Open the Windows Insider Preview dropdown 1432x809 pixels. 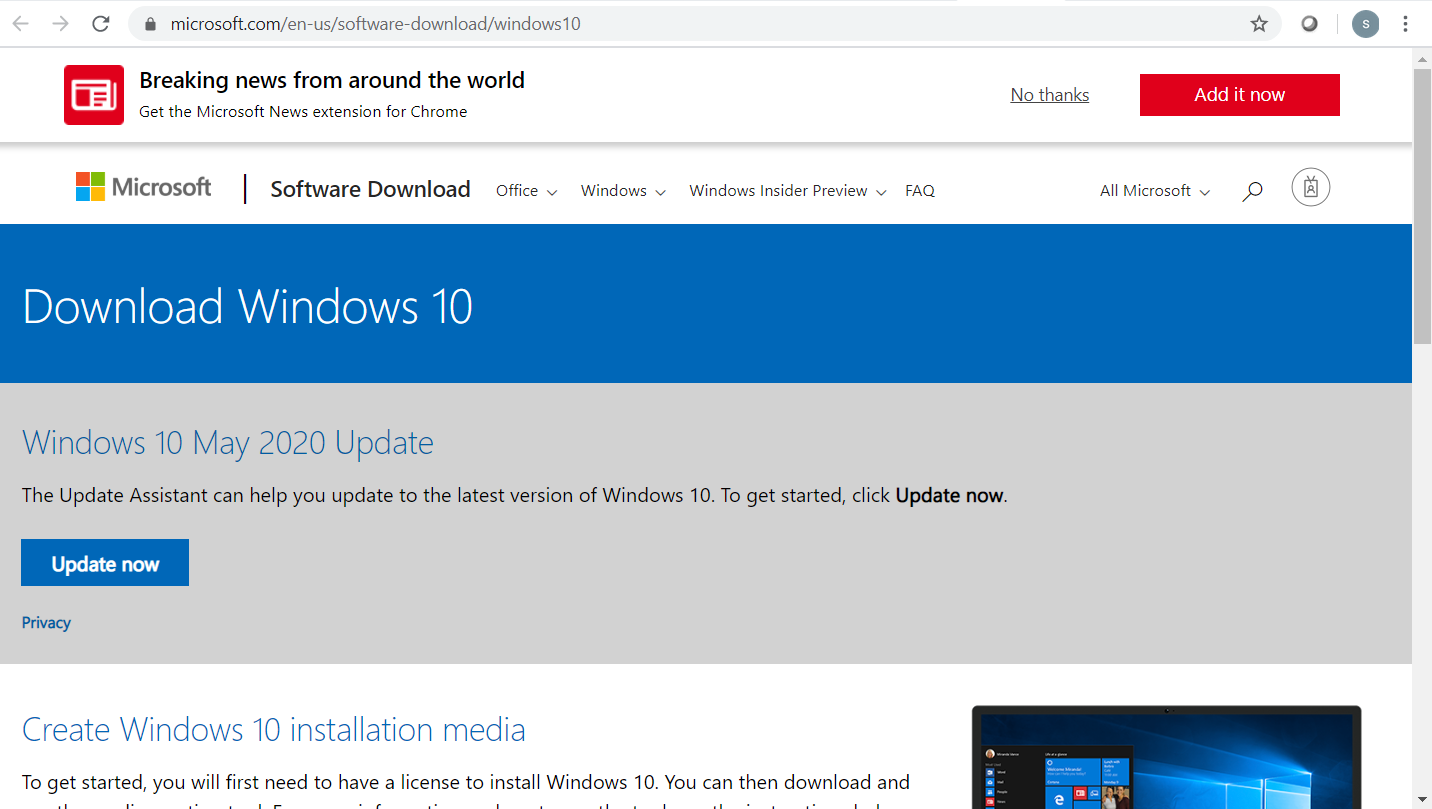787,191
